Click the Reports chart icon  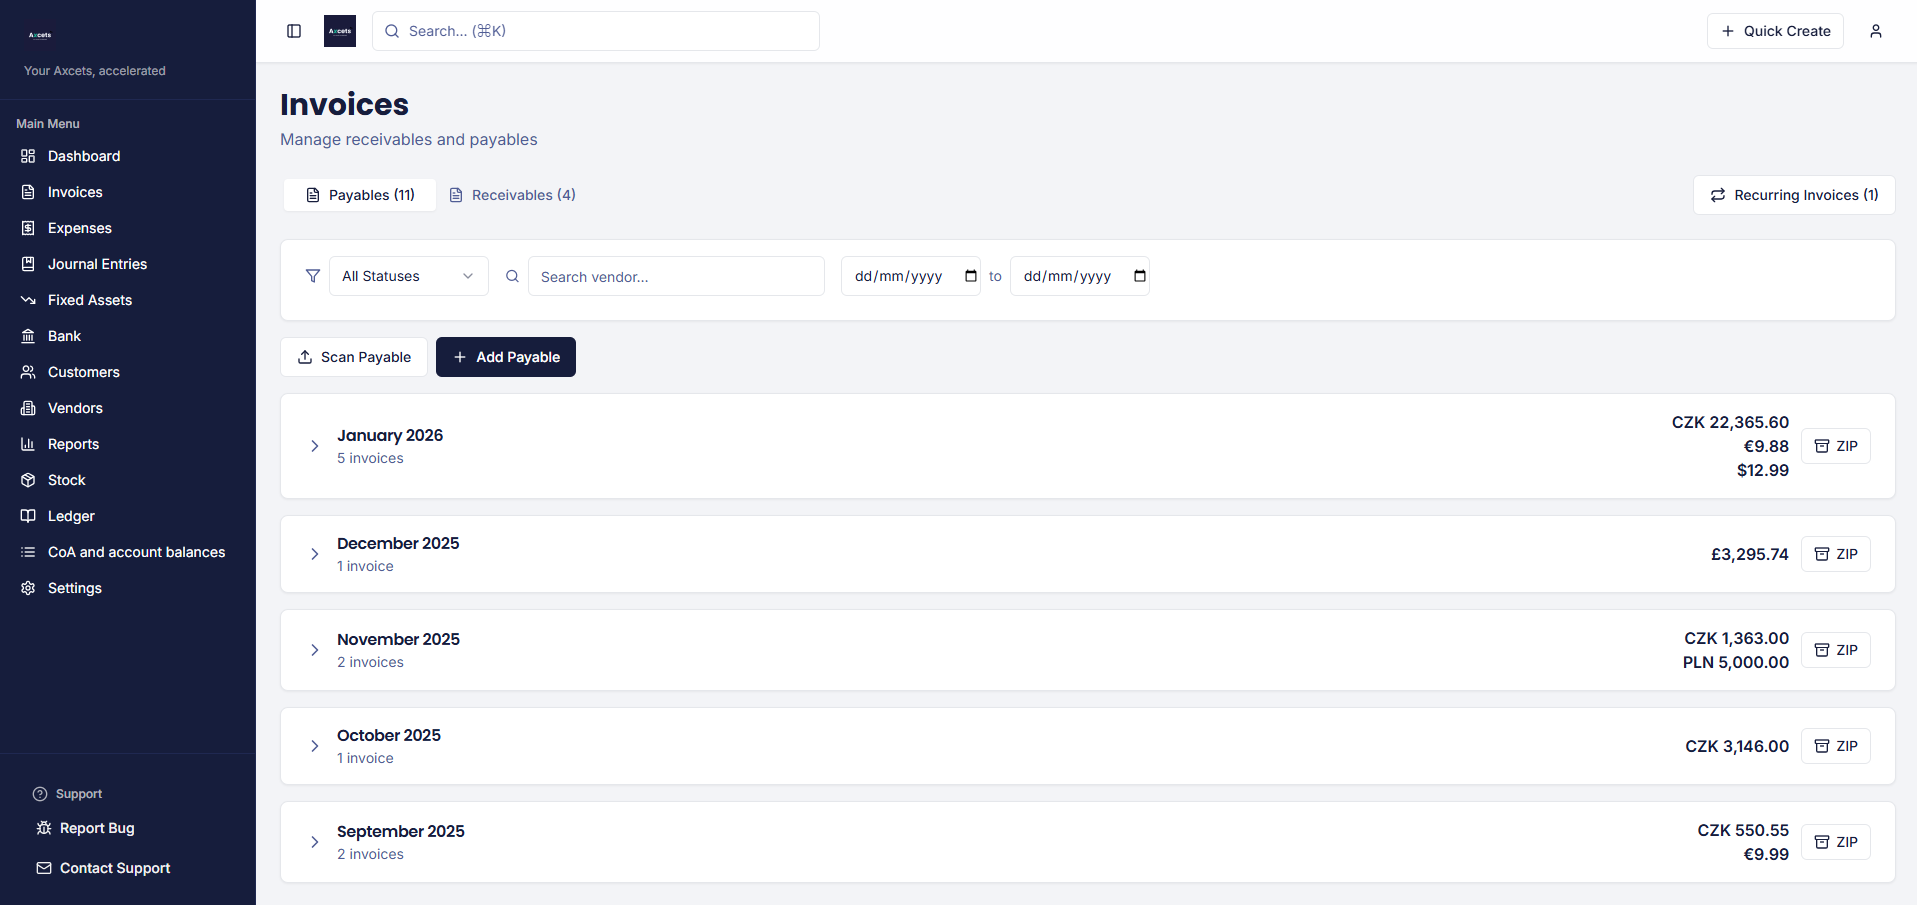point(28,444)
